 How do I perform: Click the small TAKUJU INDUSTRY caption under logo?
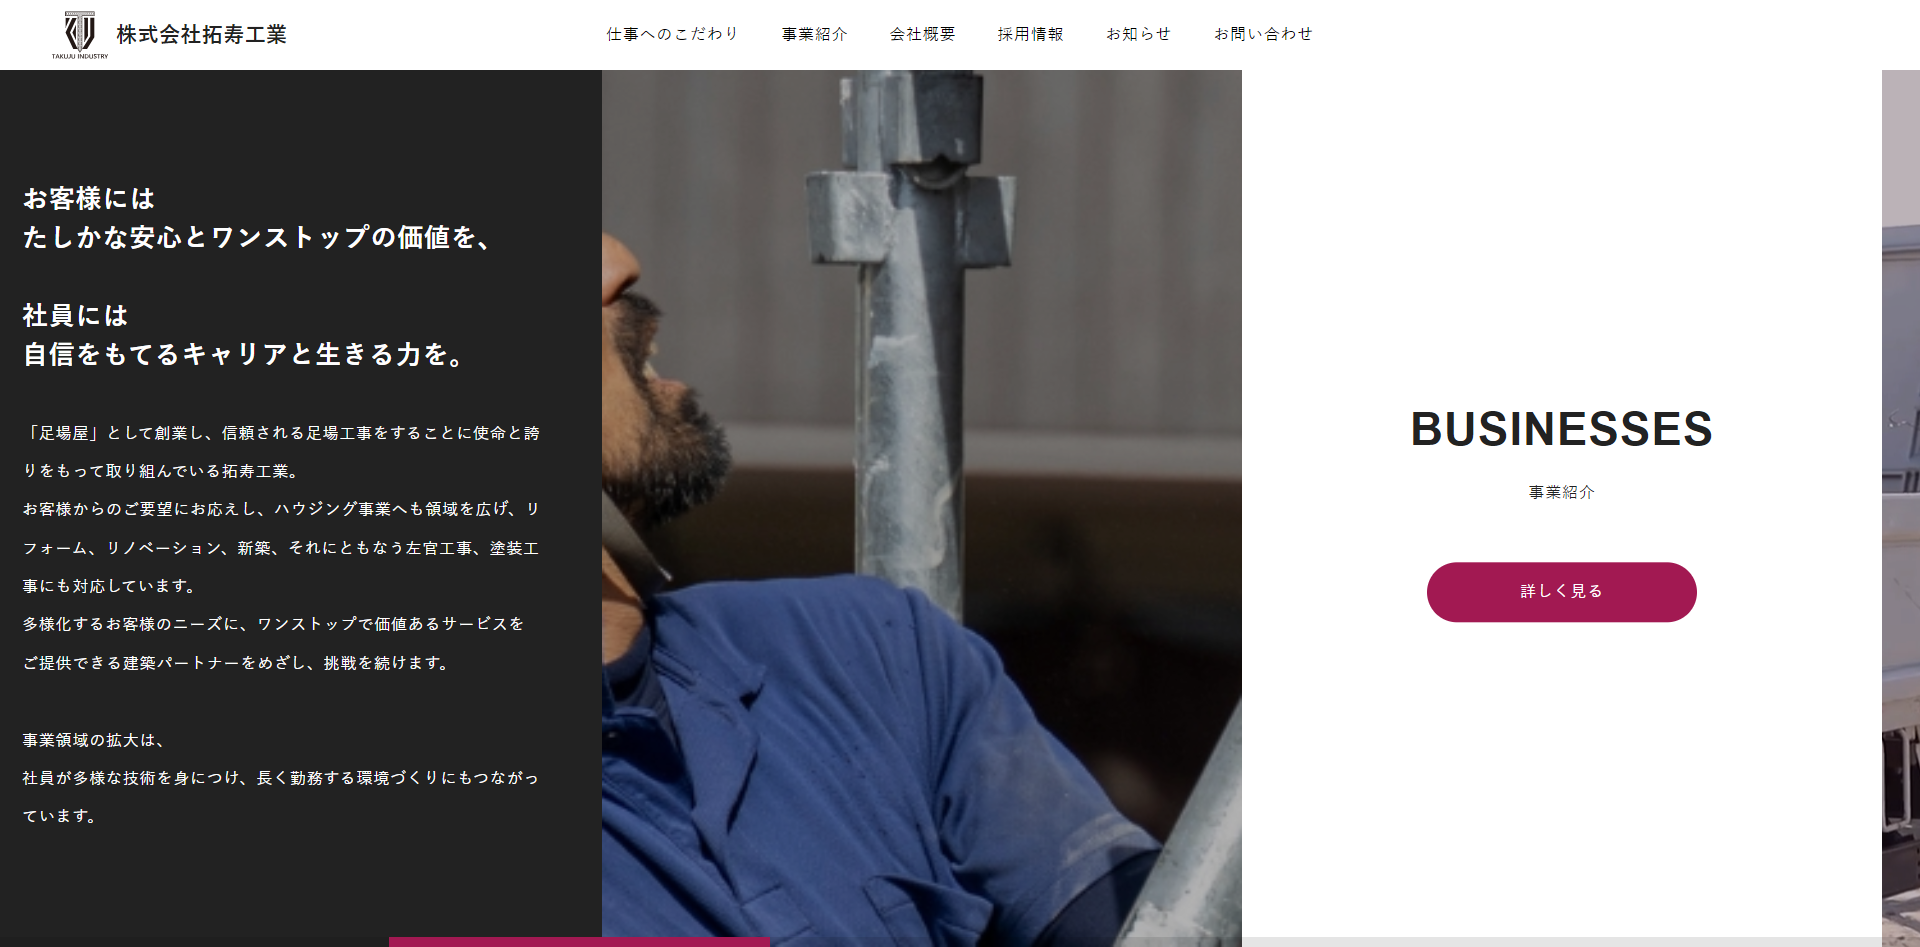click(x=80, y=56)
